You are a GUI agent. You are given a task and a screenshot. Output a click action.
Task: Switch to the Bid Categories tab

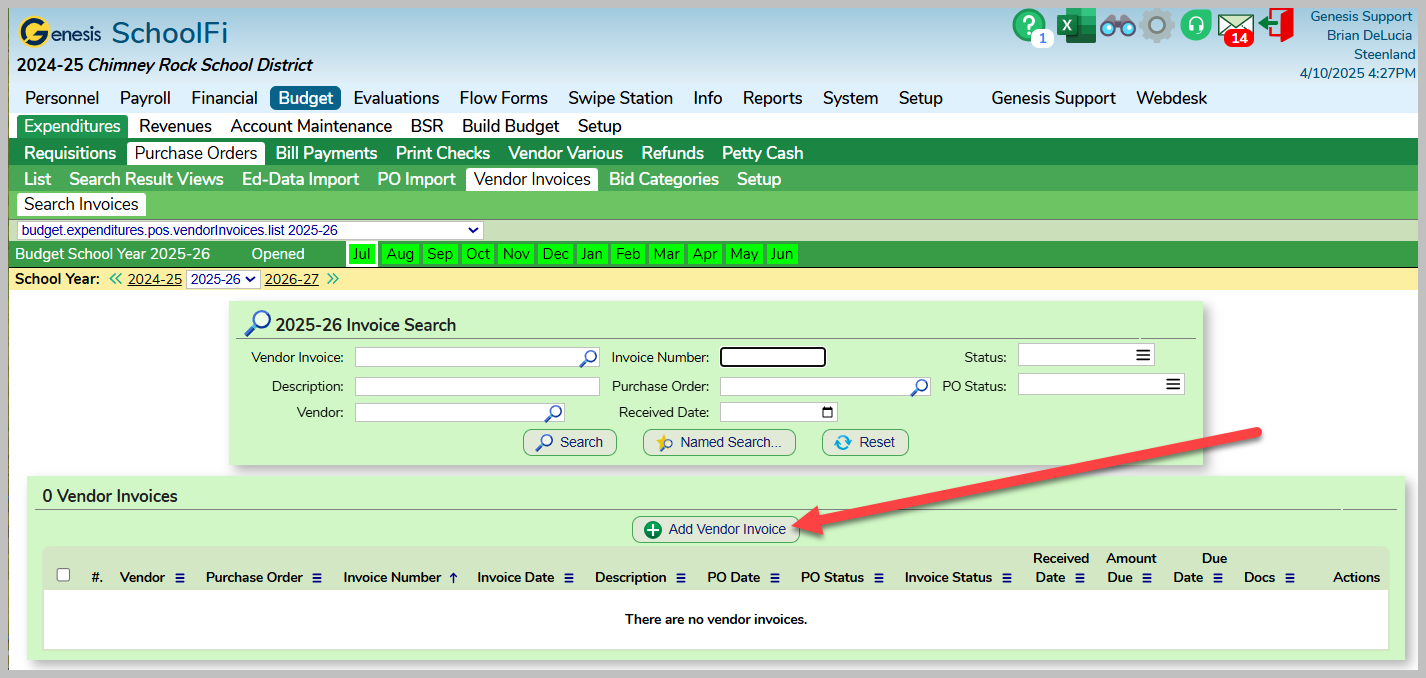click(664, 179)
